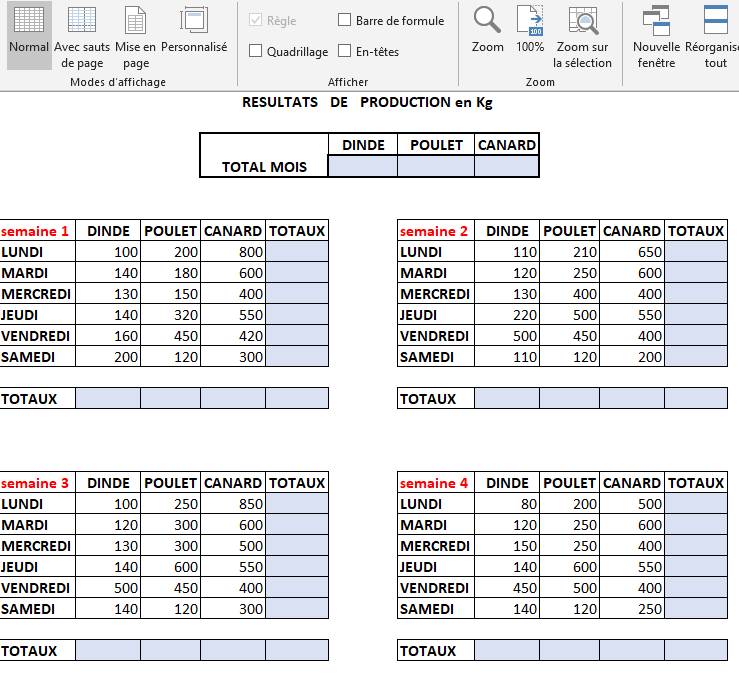Viewport: 739px width, 677px height.
Task: Click the semaine 3 header cell
Action: pyautogui.click(x=36, y=483)
